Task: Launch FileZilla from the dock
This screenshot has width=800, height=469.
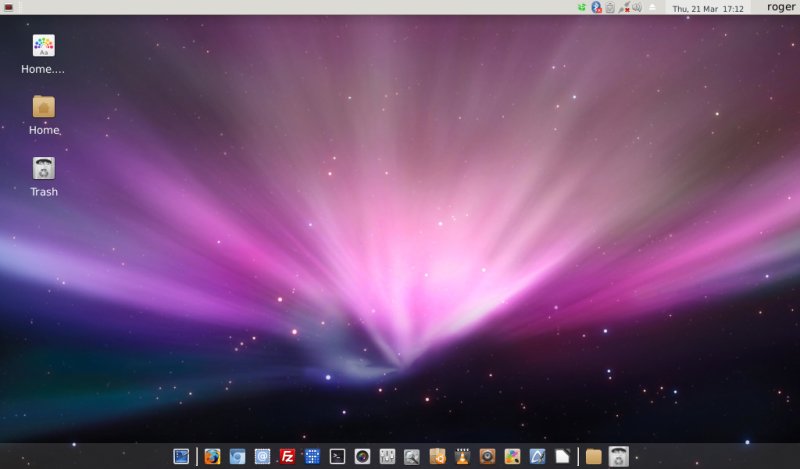Action: [x=287, y=456]
